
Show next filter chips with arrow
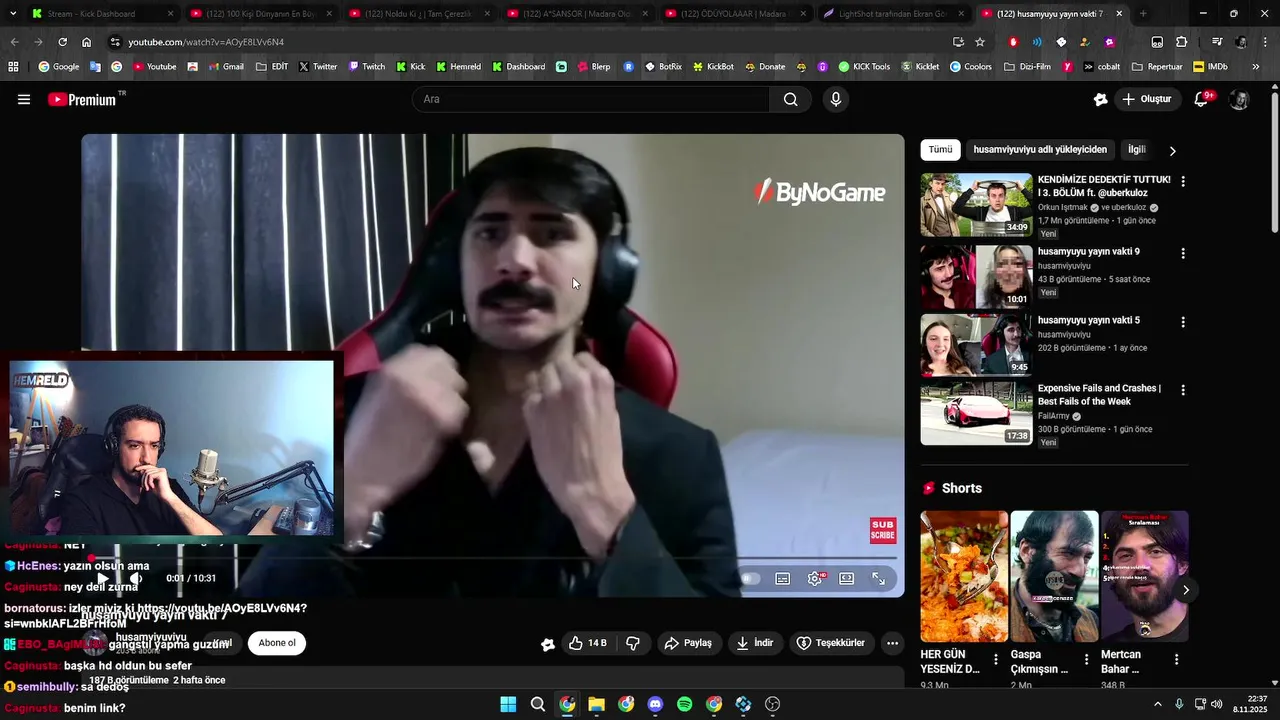pyautogui.click(x=1172, y=150)
